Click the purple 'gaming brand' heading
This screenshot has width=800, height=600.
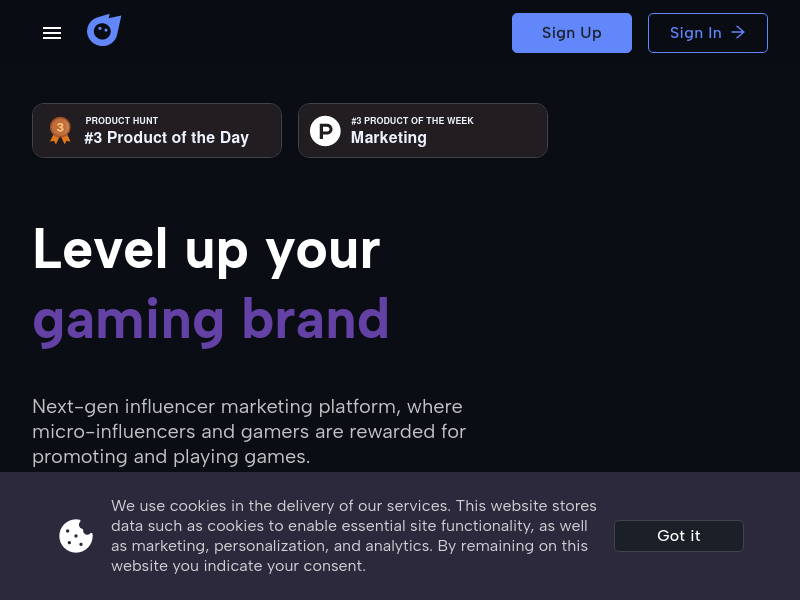coord(210,318)
